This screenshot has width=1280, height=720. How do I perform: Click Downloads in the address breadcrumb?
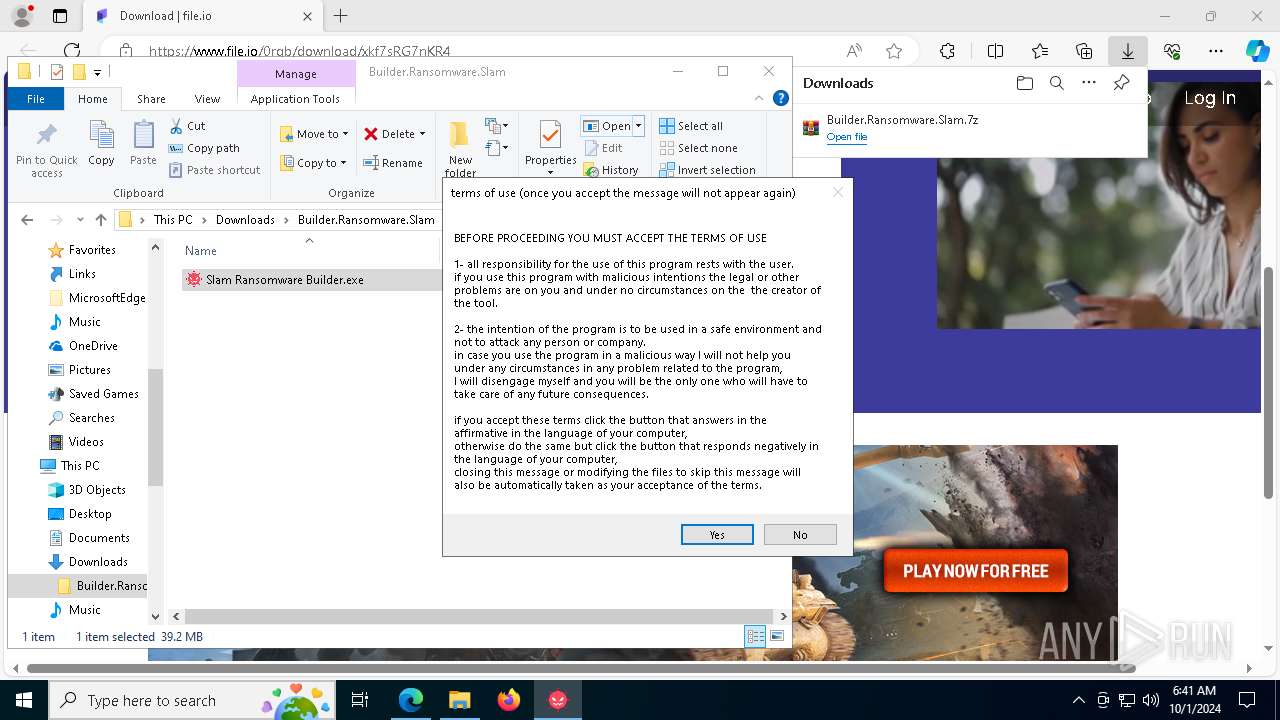pyautogui.click(x=245, y=220)
